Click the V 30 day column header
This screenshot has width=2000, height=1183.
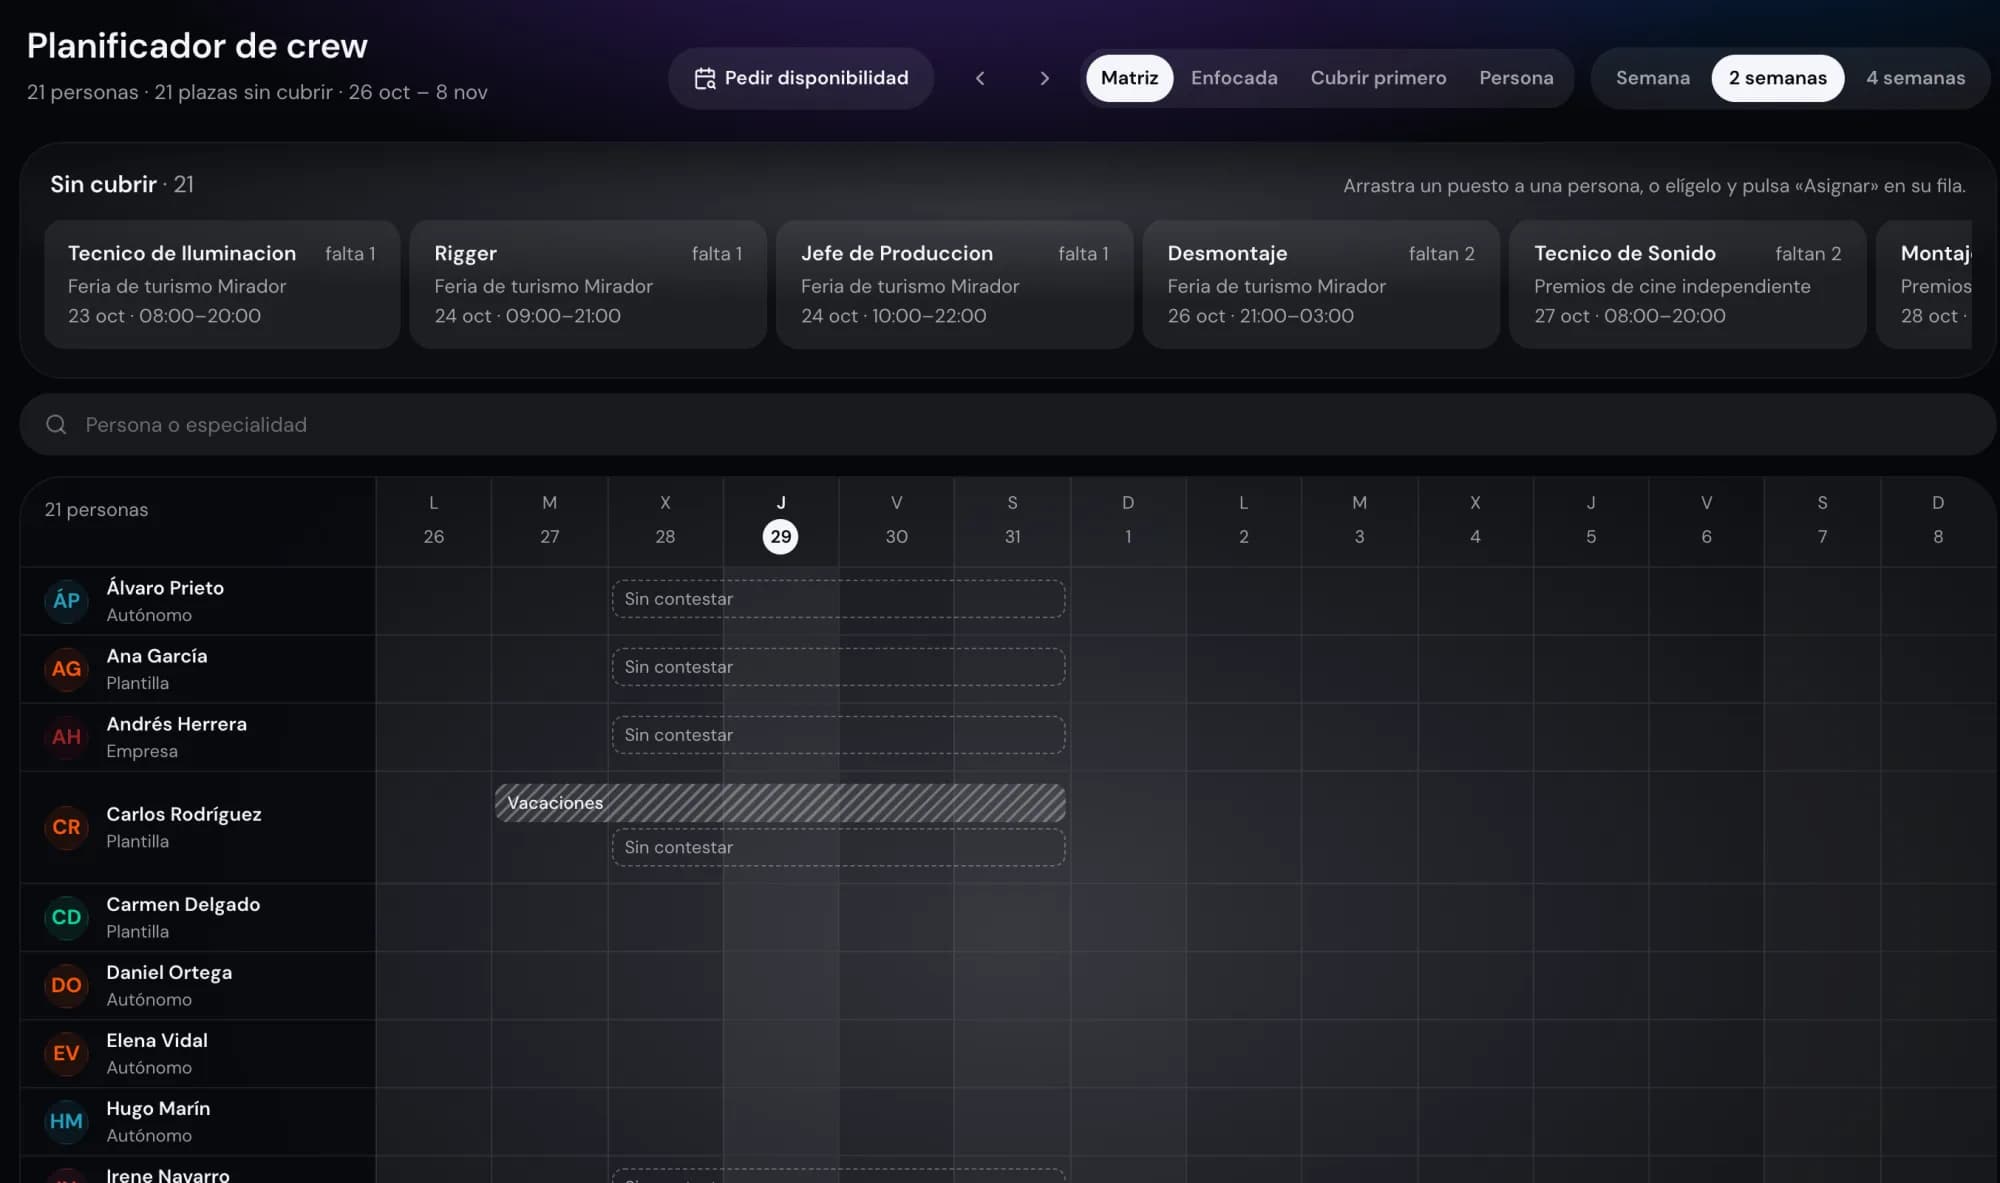[x=896, y=522]
